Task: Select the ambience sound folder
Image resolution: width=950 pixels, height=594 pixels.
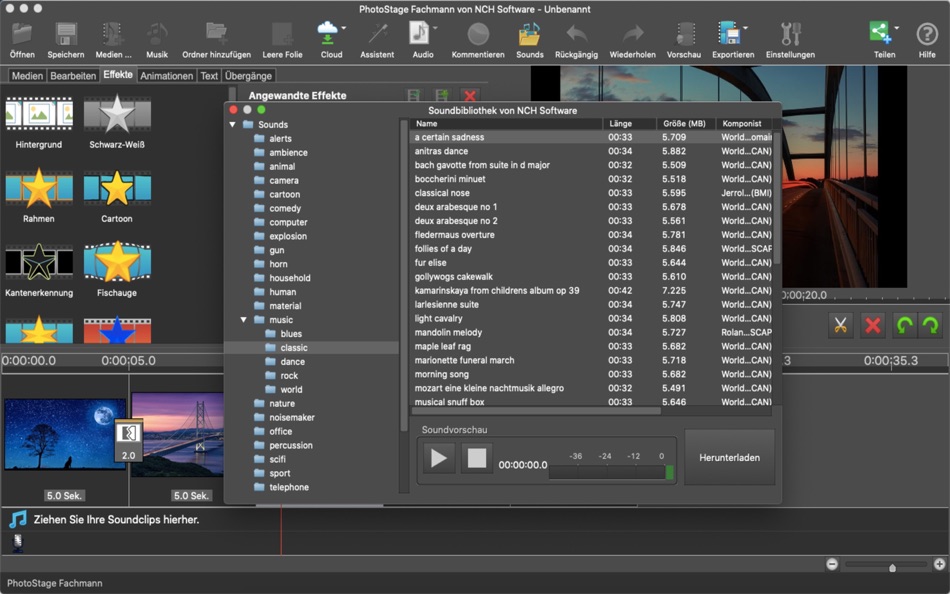Action: 288,152
